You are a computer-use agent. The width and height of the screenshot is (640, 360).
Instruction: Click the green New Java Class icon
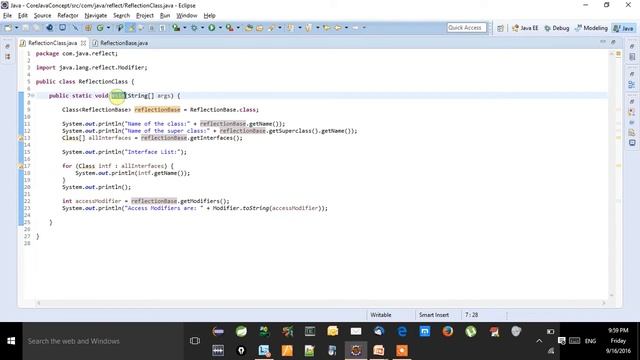tap(100, 28)
